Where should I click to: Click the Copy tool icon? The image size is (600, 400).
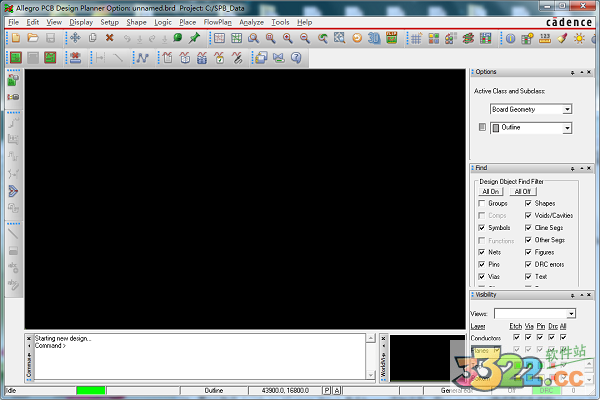click(x=92, y=38)
